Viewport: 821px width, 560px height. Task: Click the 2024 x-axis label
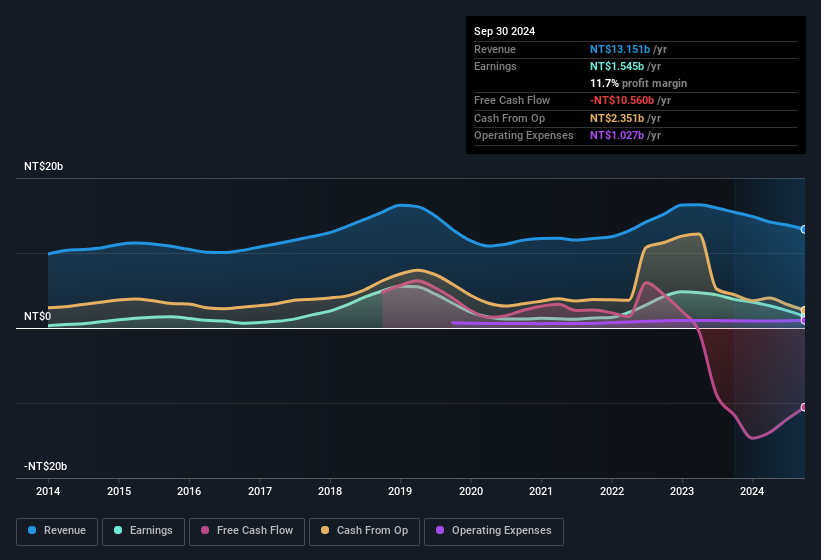[x=752, y=491]
